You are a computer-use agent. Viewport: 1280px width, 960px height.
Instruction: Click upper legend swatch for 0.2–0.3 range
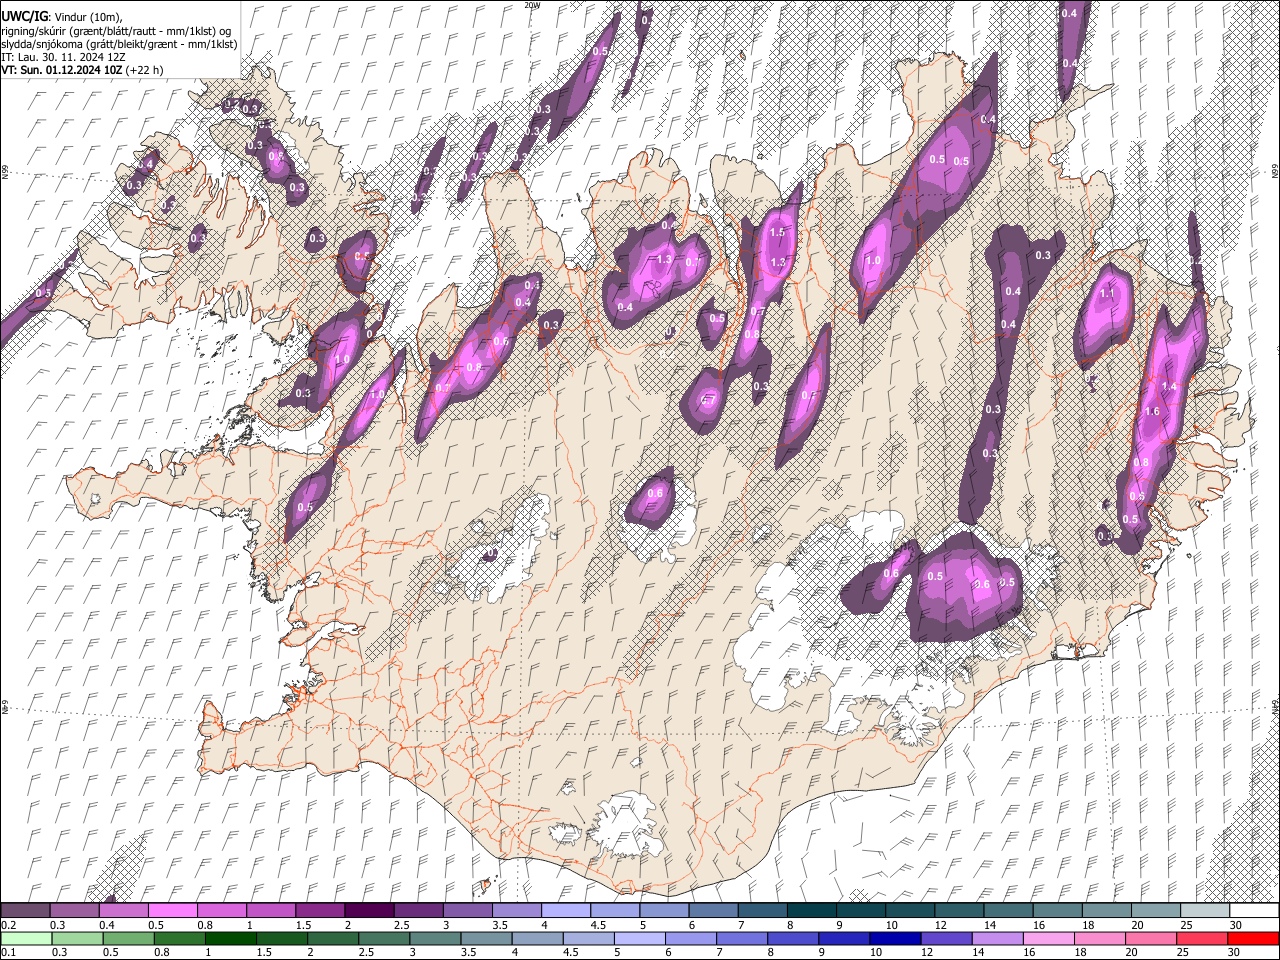(x=26, y=910)
